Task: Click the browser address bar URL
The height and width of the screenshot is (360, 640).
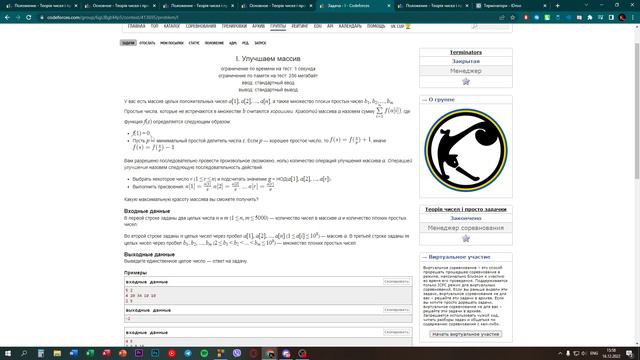Action: pyautogui.click(x=112, y=18)
